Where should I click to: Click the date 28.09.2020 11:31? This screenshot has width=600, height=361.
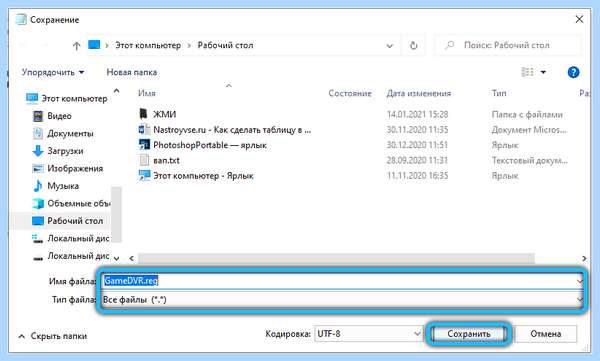click(417, 160)
